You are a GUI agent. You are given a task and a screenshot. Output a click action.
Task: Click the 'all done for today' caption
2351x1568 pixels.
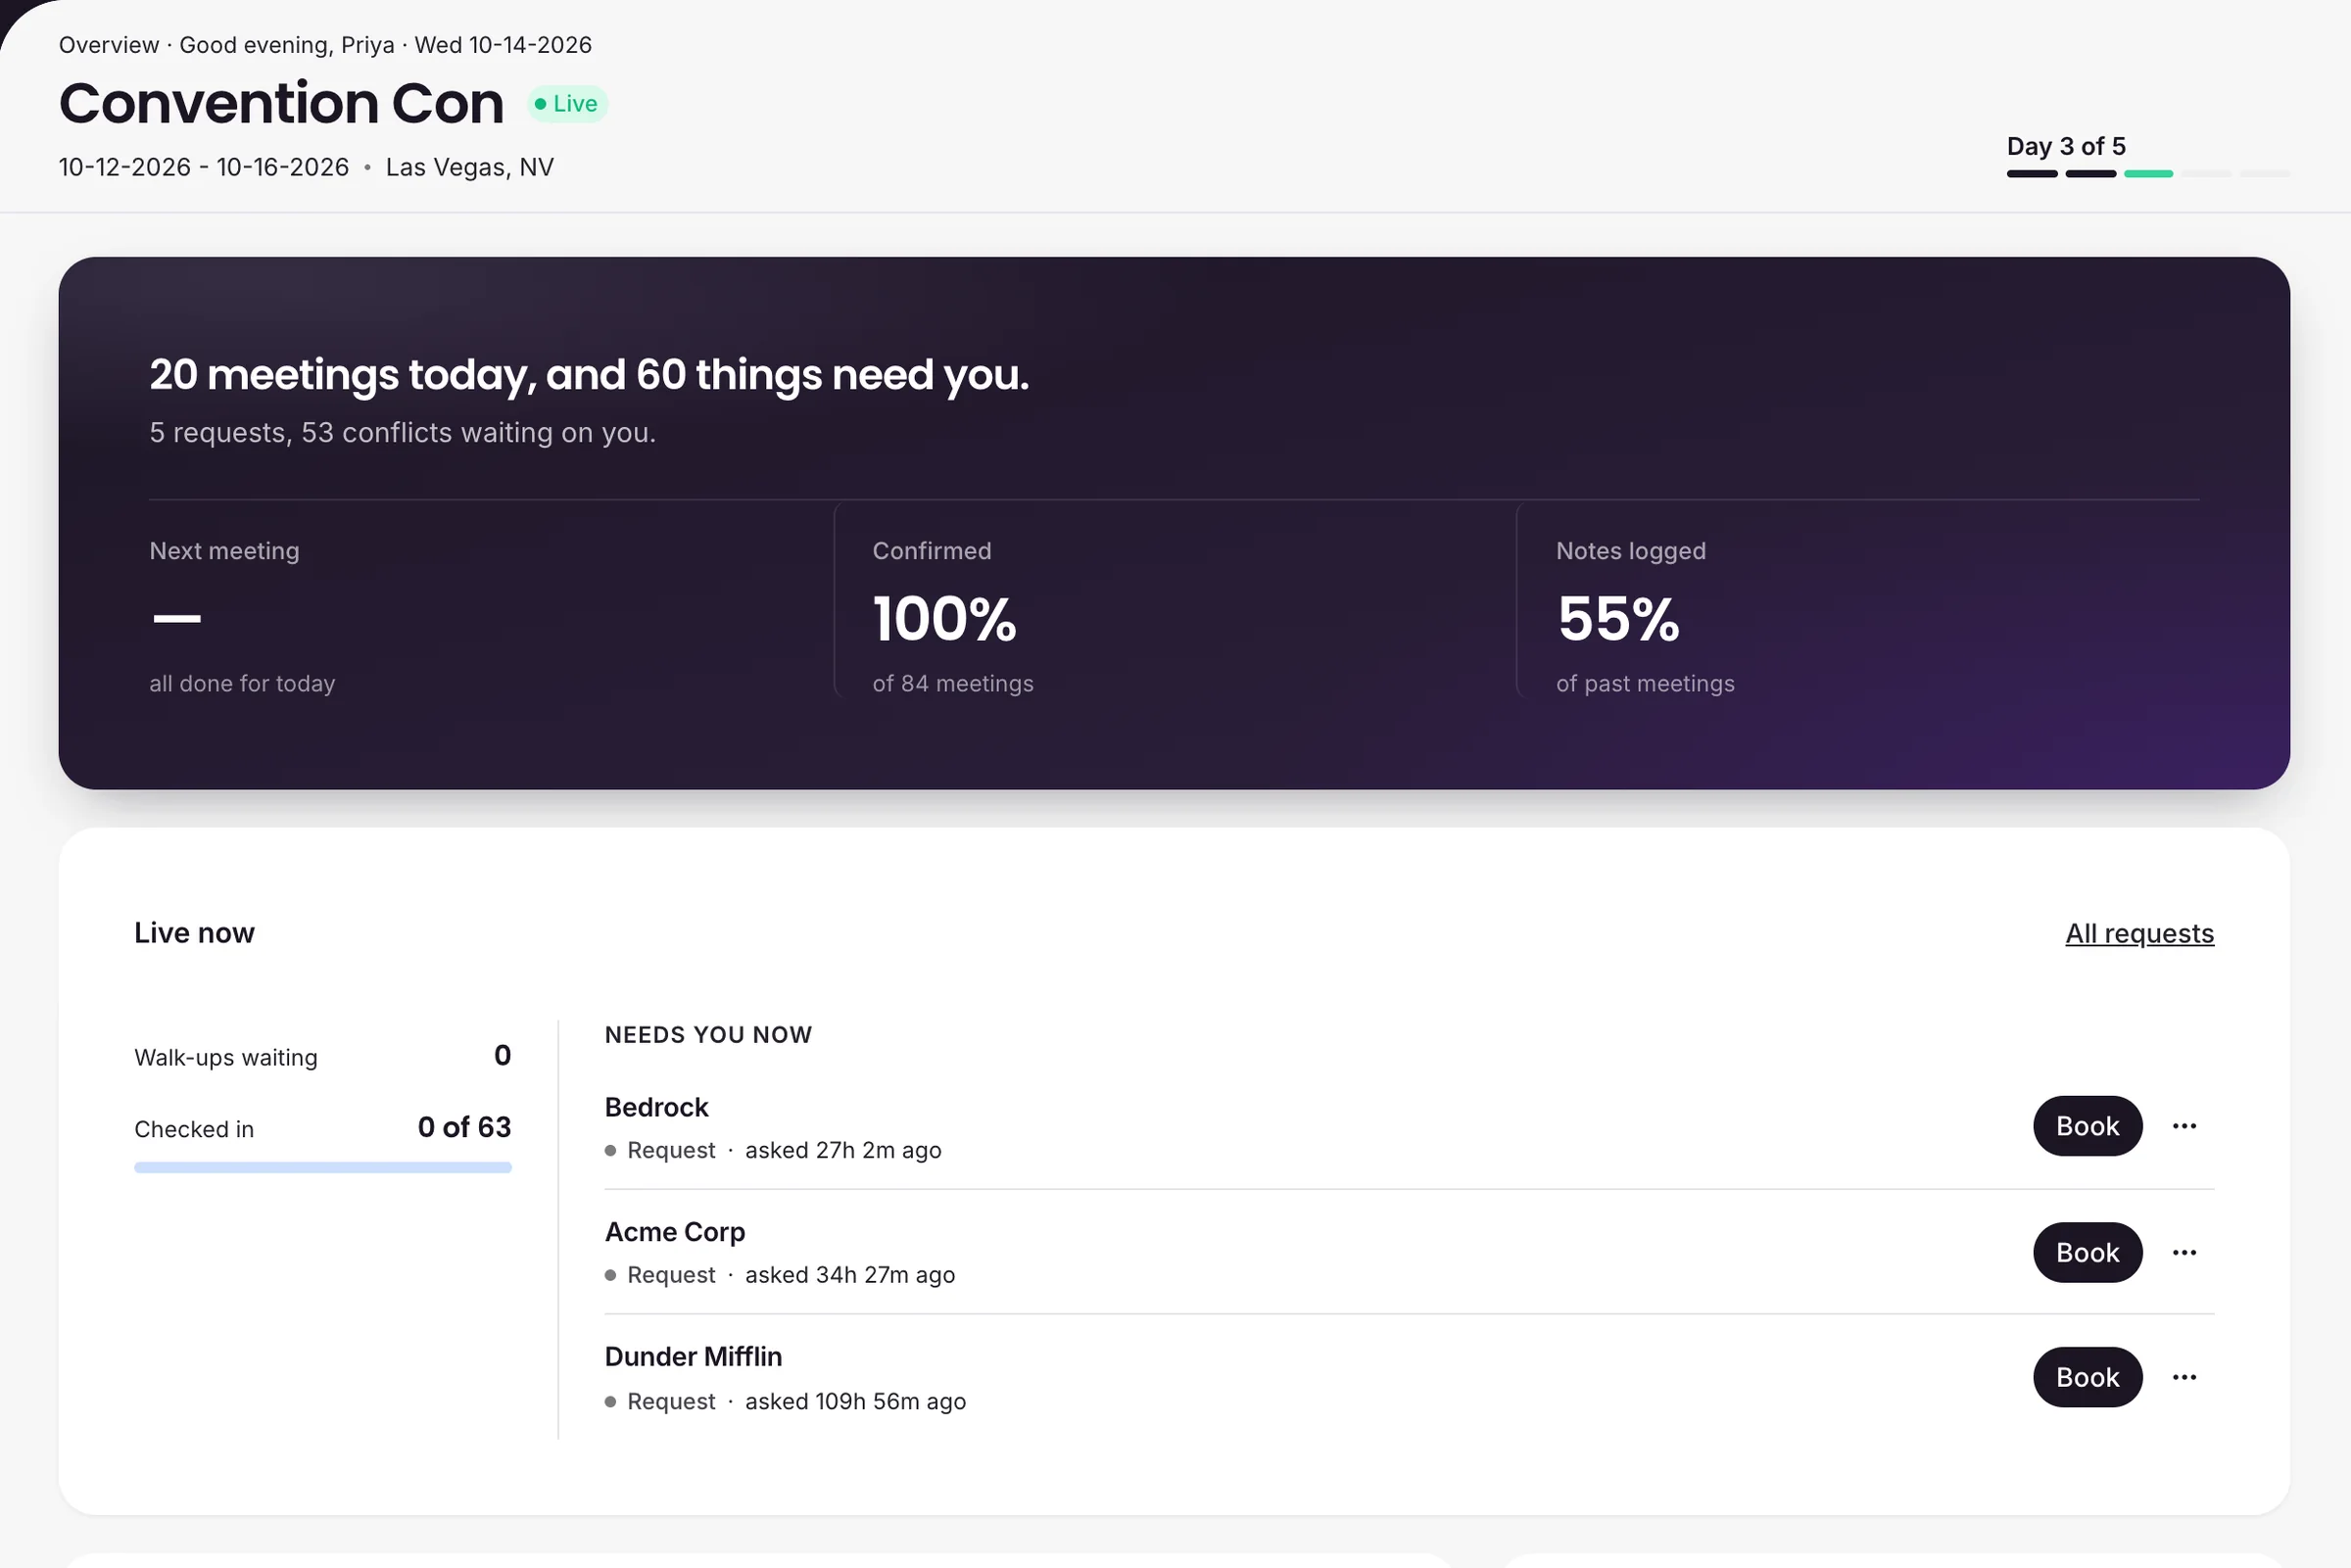(x=242, y=684)
